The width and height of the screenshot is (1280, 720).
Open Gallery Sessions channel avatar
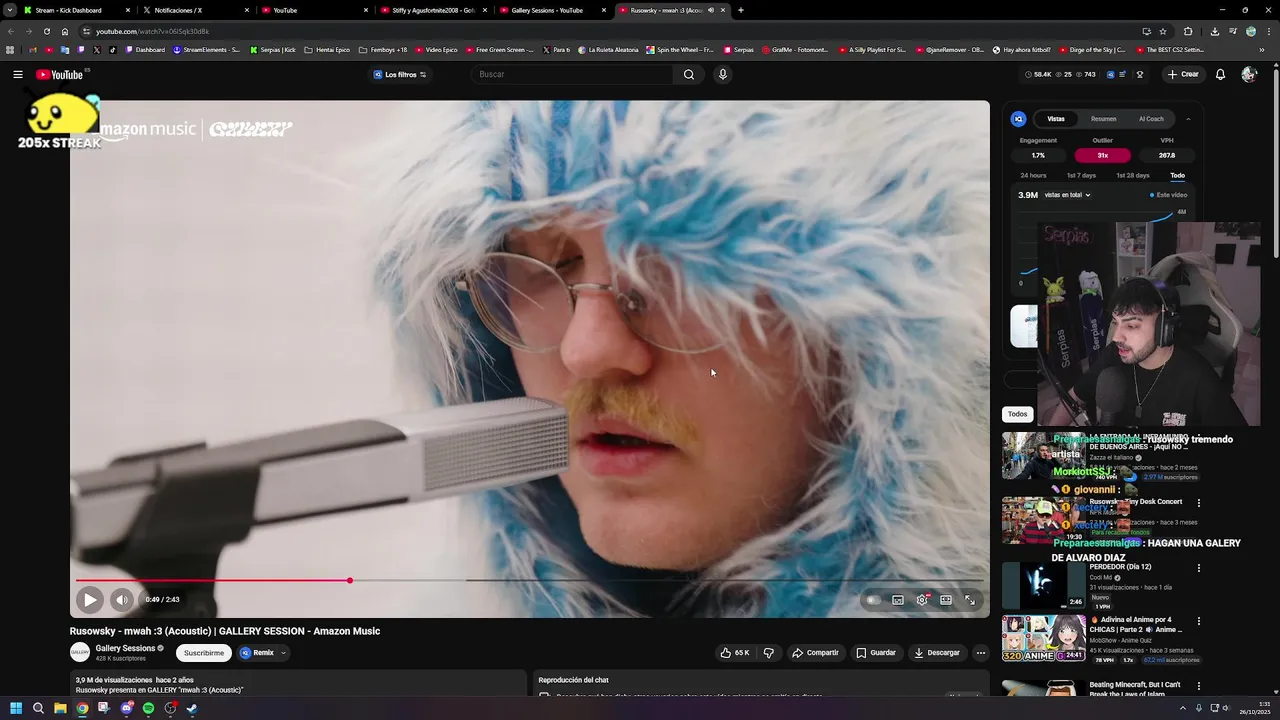point(80,652)
